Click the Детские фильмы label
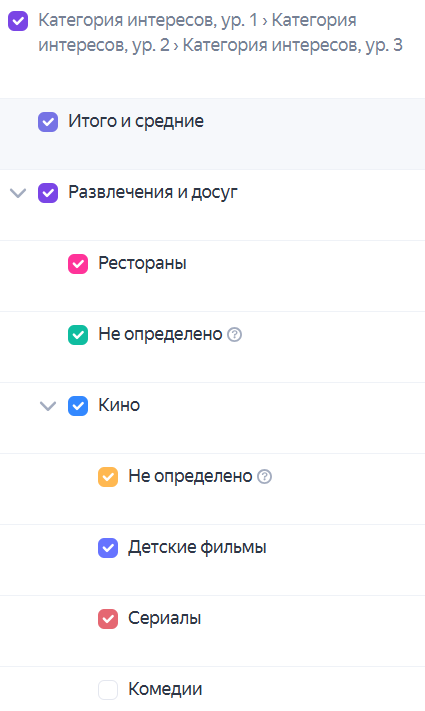This screenshot has width=425, height=711. click(x=197, y=547)
